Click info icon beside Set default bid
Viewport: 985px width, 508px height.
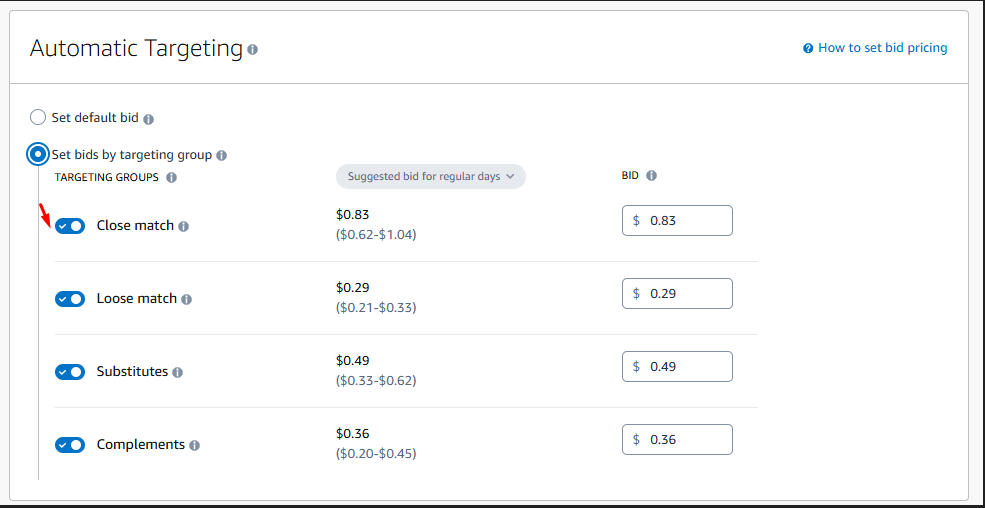coord(148,119)
